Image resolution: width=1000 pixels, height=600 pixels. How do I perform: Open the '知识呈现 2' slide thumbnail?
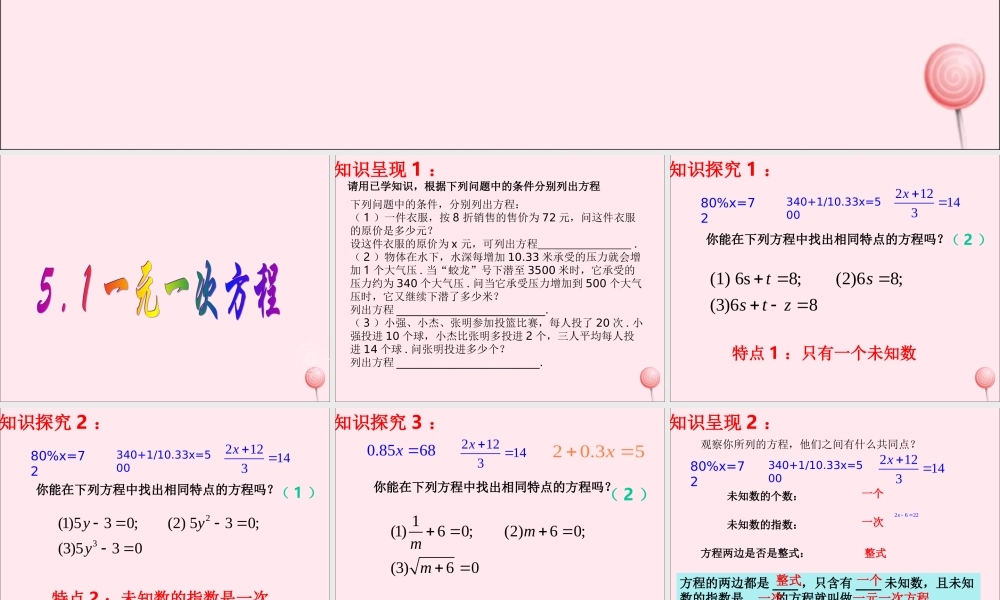pos(835,504)
